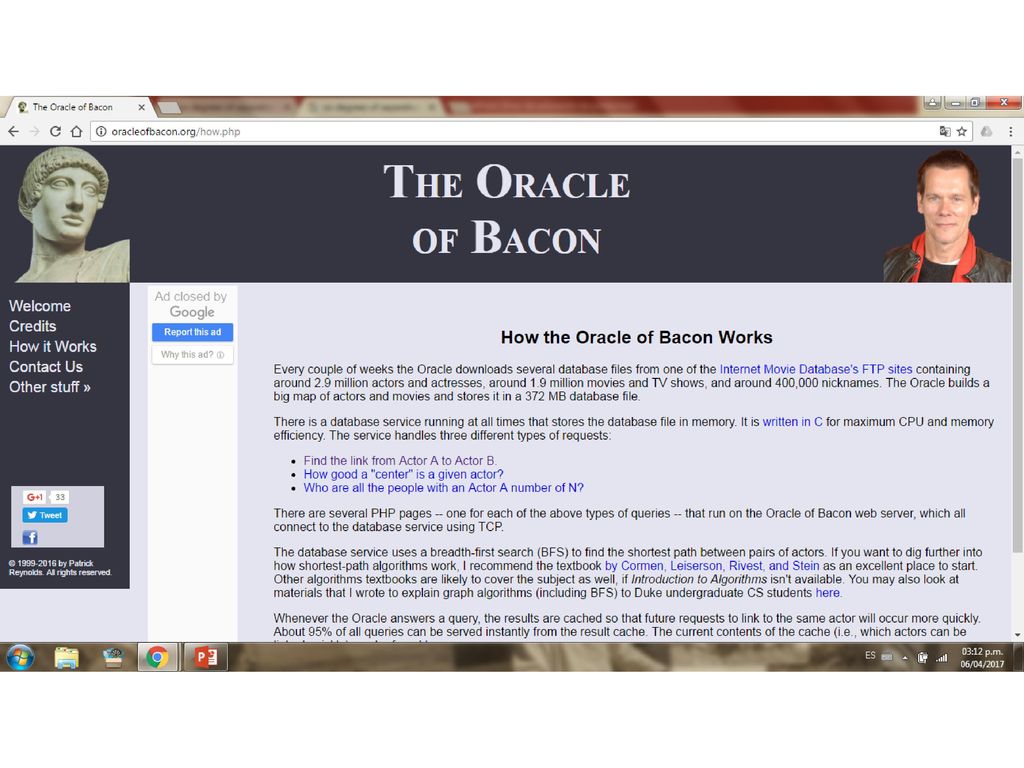Expand the Other stuff » menu

tap(50, 387)
